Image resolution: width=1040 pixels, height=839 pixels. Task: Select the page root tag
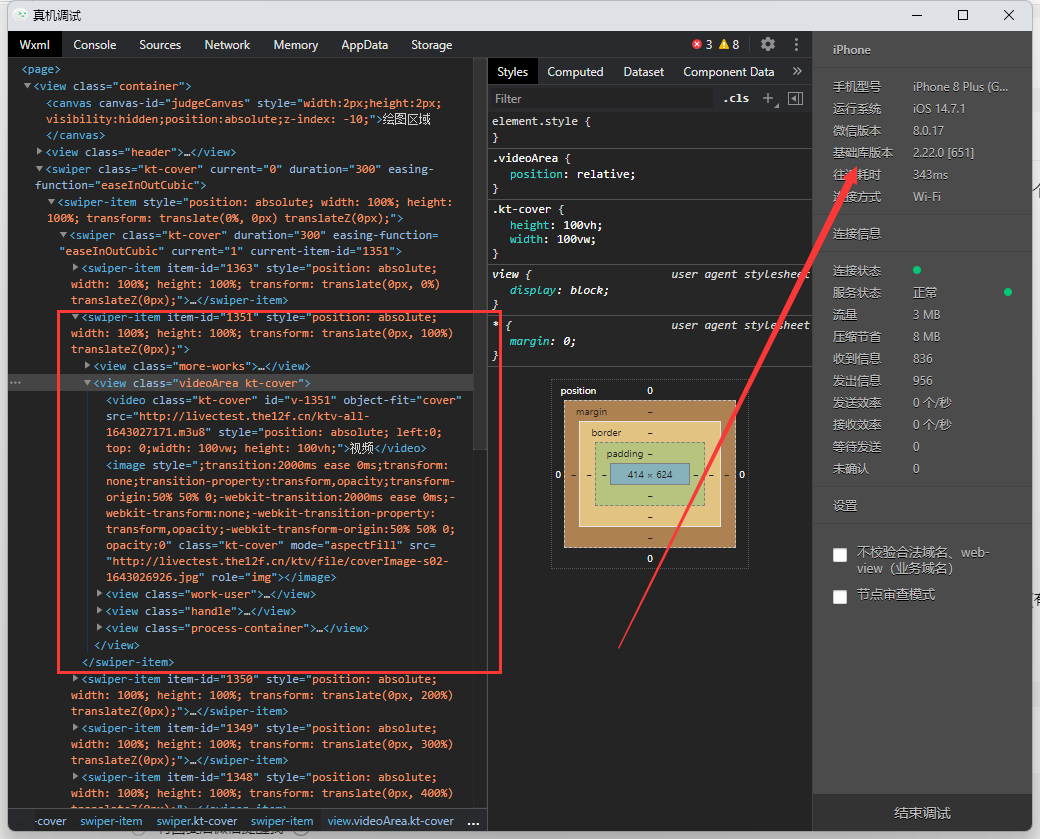(x=41, y=69)
